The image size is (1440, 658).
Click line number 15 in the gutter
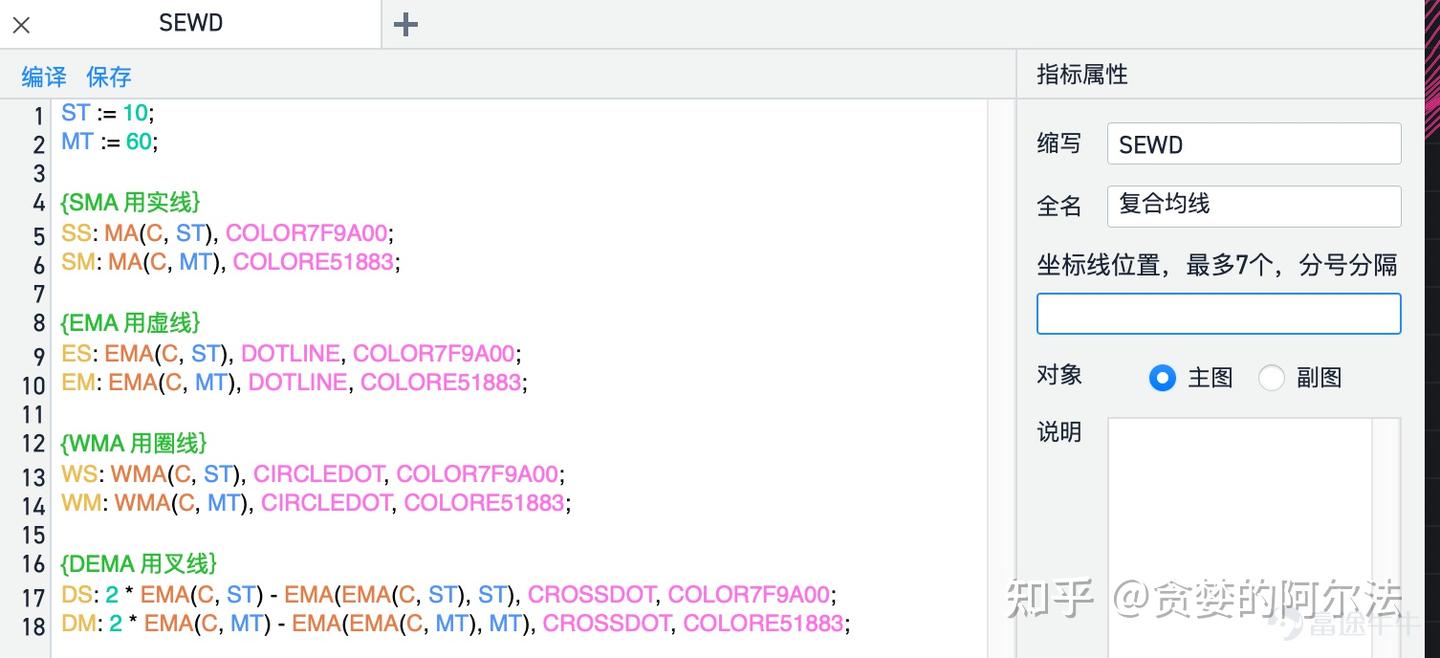33,535
